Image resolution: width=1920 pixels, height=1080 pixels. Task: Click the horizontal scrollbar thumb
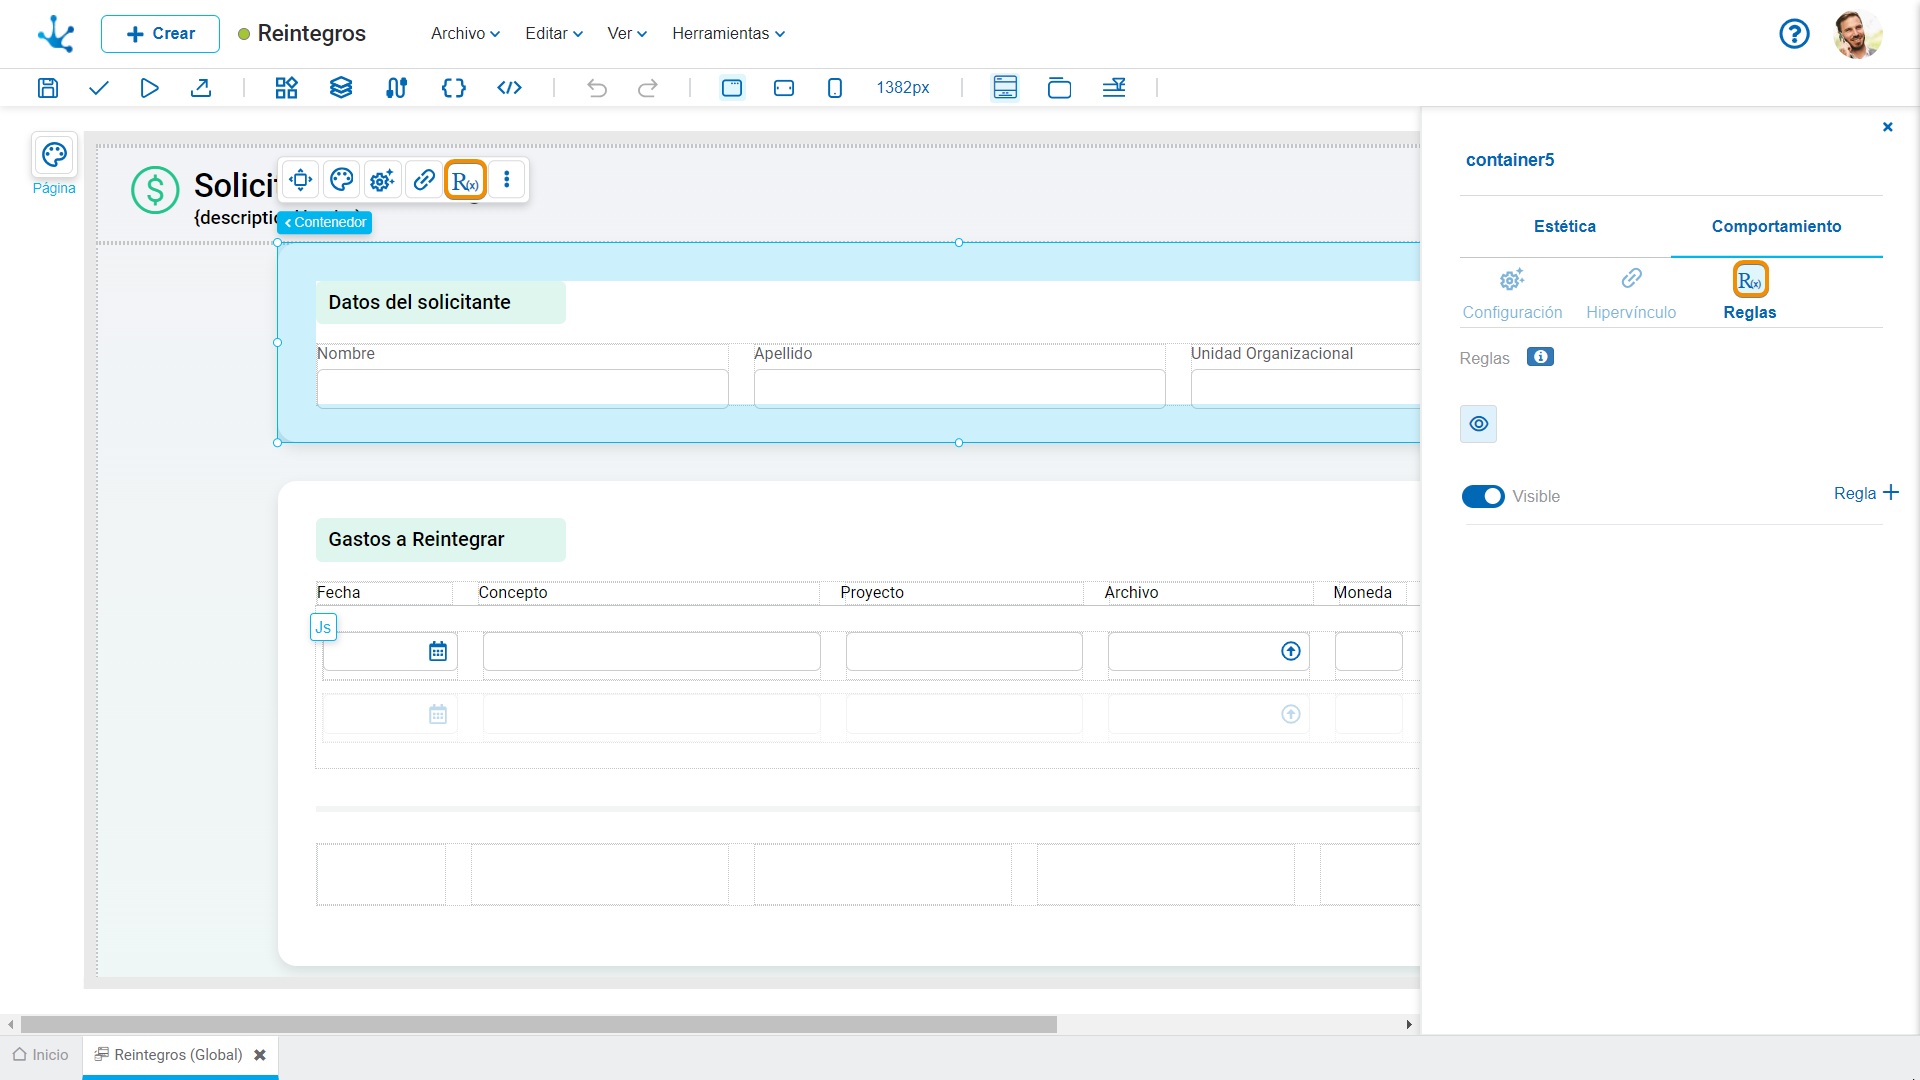tap(539, 1025)
